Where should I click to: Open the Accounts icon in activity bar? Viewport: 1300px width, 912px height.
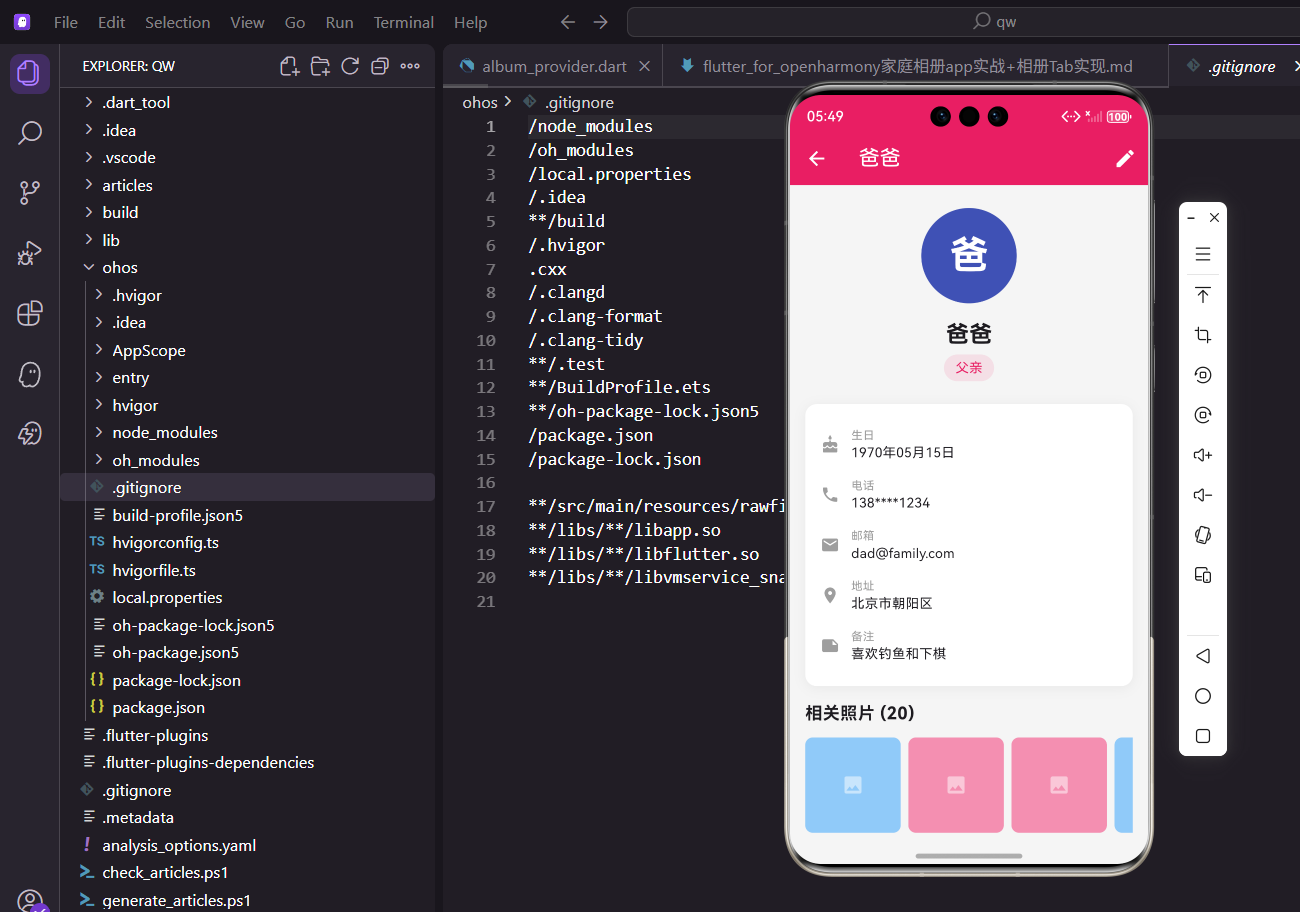[x=30, y=902]
